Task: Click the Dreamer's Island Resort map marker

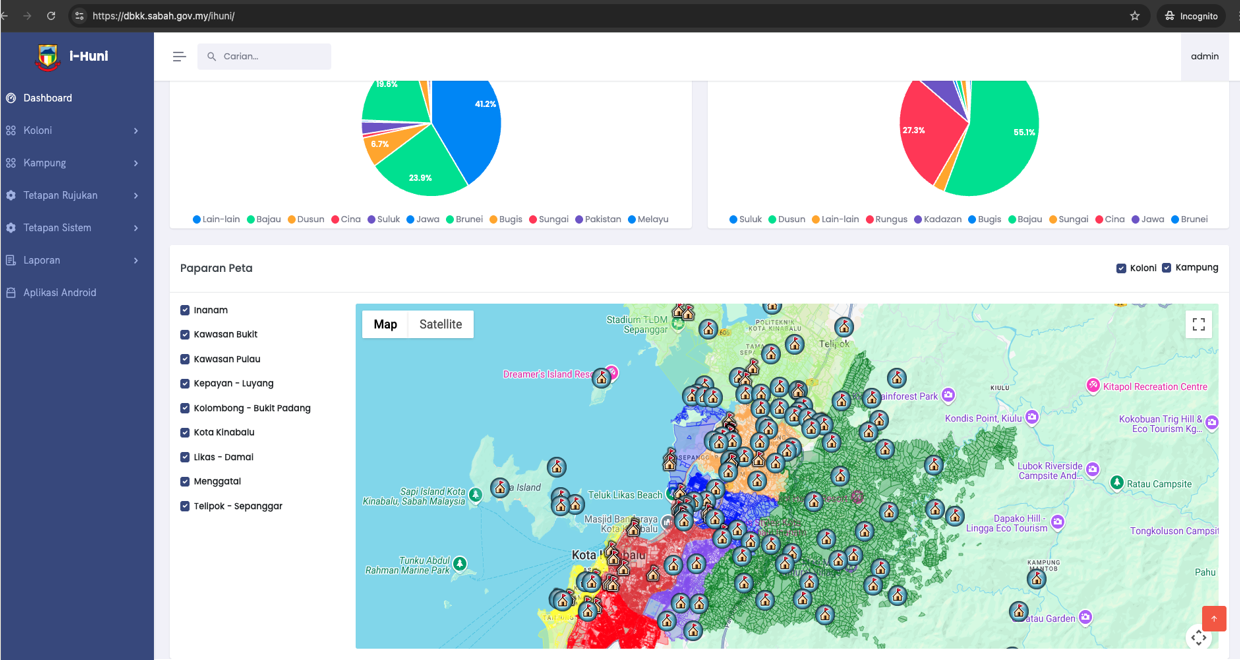Action: 611,373
